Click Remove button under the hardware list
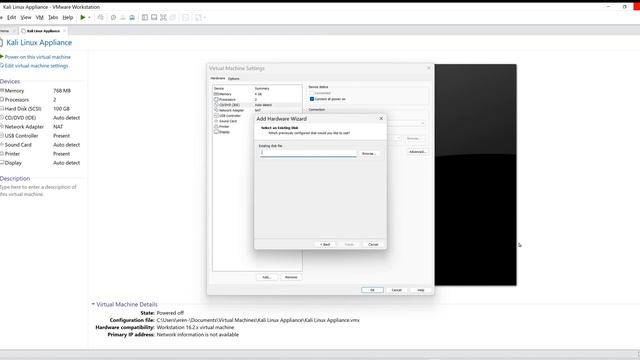The image size is (640, 360). tap(291, 277)
